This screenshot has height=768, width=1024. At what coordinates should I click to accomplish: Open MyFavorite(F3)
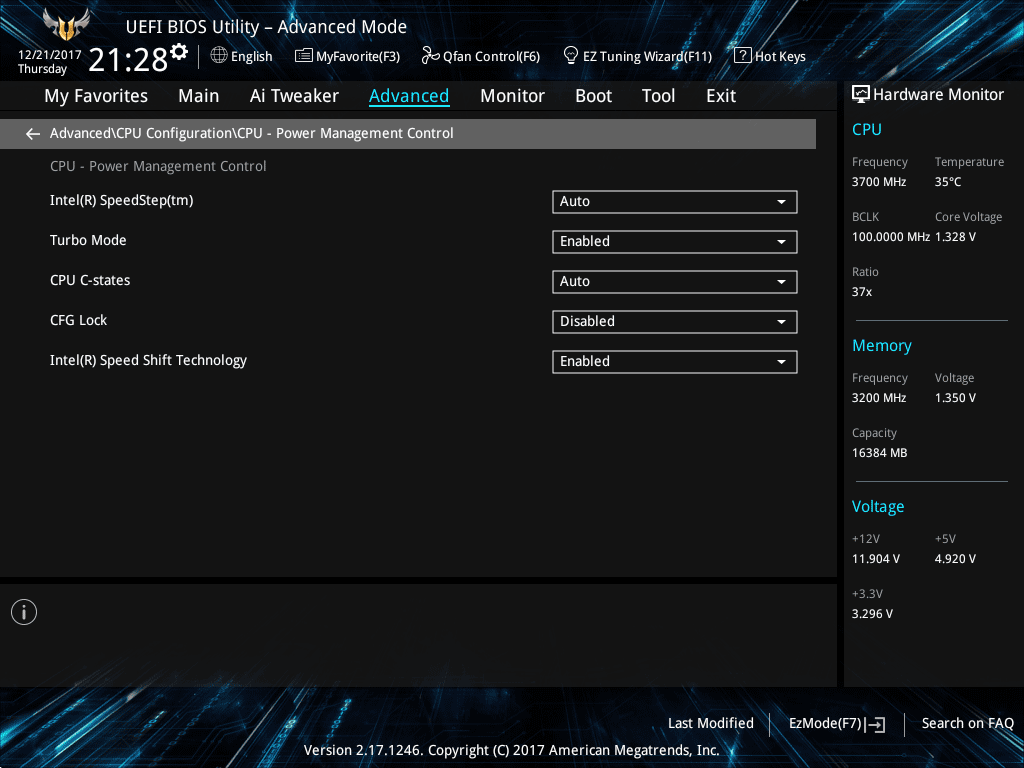tap(347, 56)
